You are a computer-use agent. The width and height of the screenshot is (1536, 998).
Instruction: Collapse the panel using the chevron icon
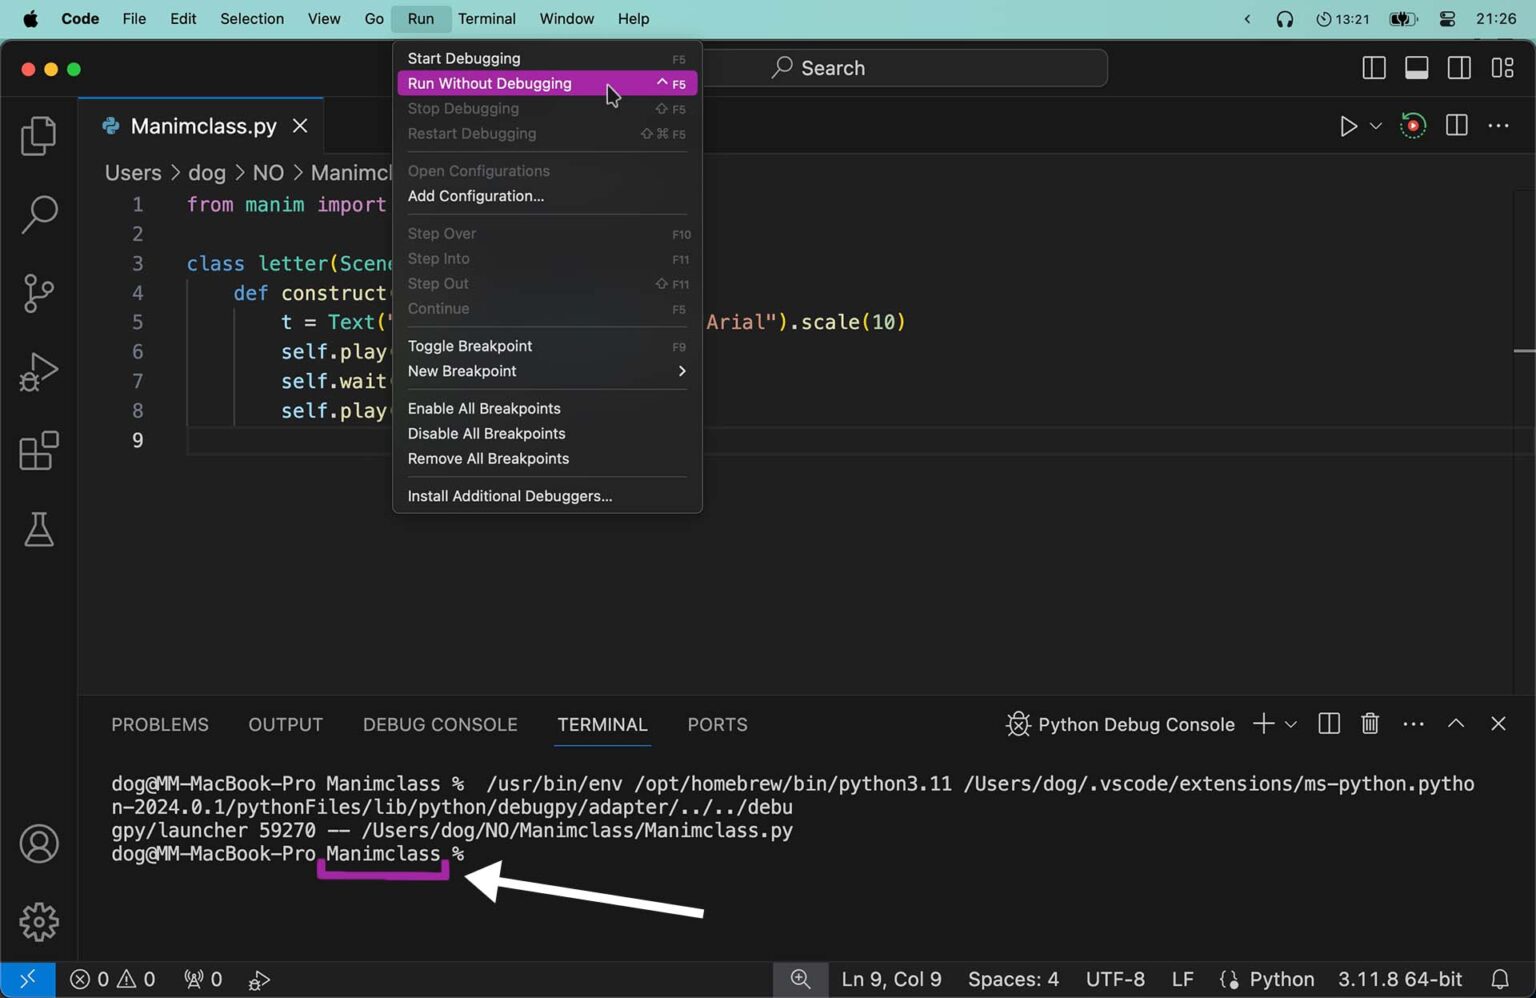(x=1457, y=723)
